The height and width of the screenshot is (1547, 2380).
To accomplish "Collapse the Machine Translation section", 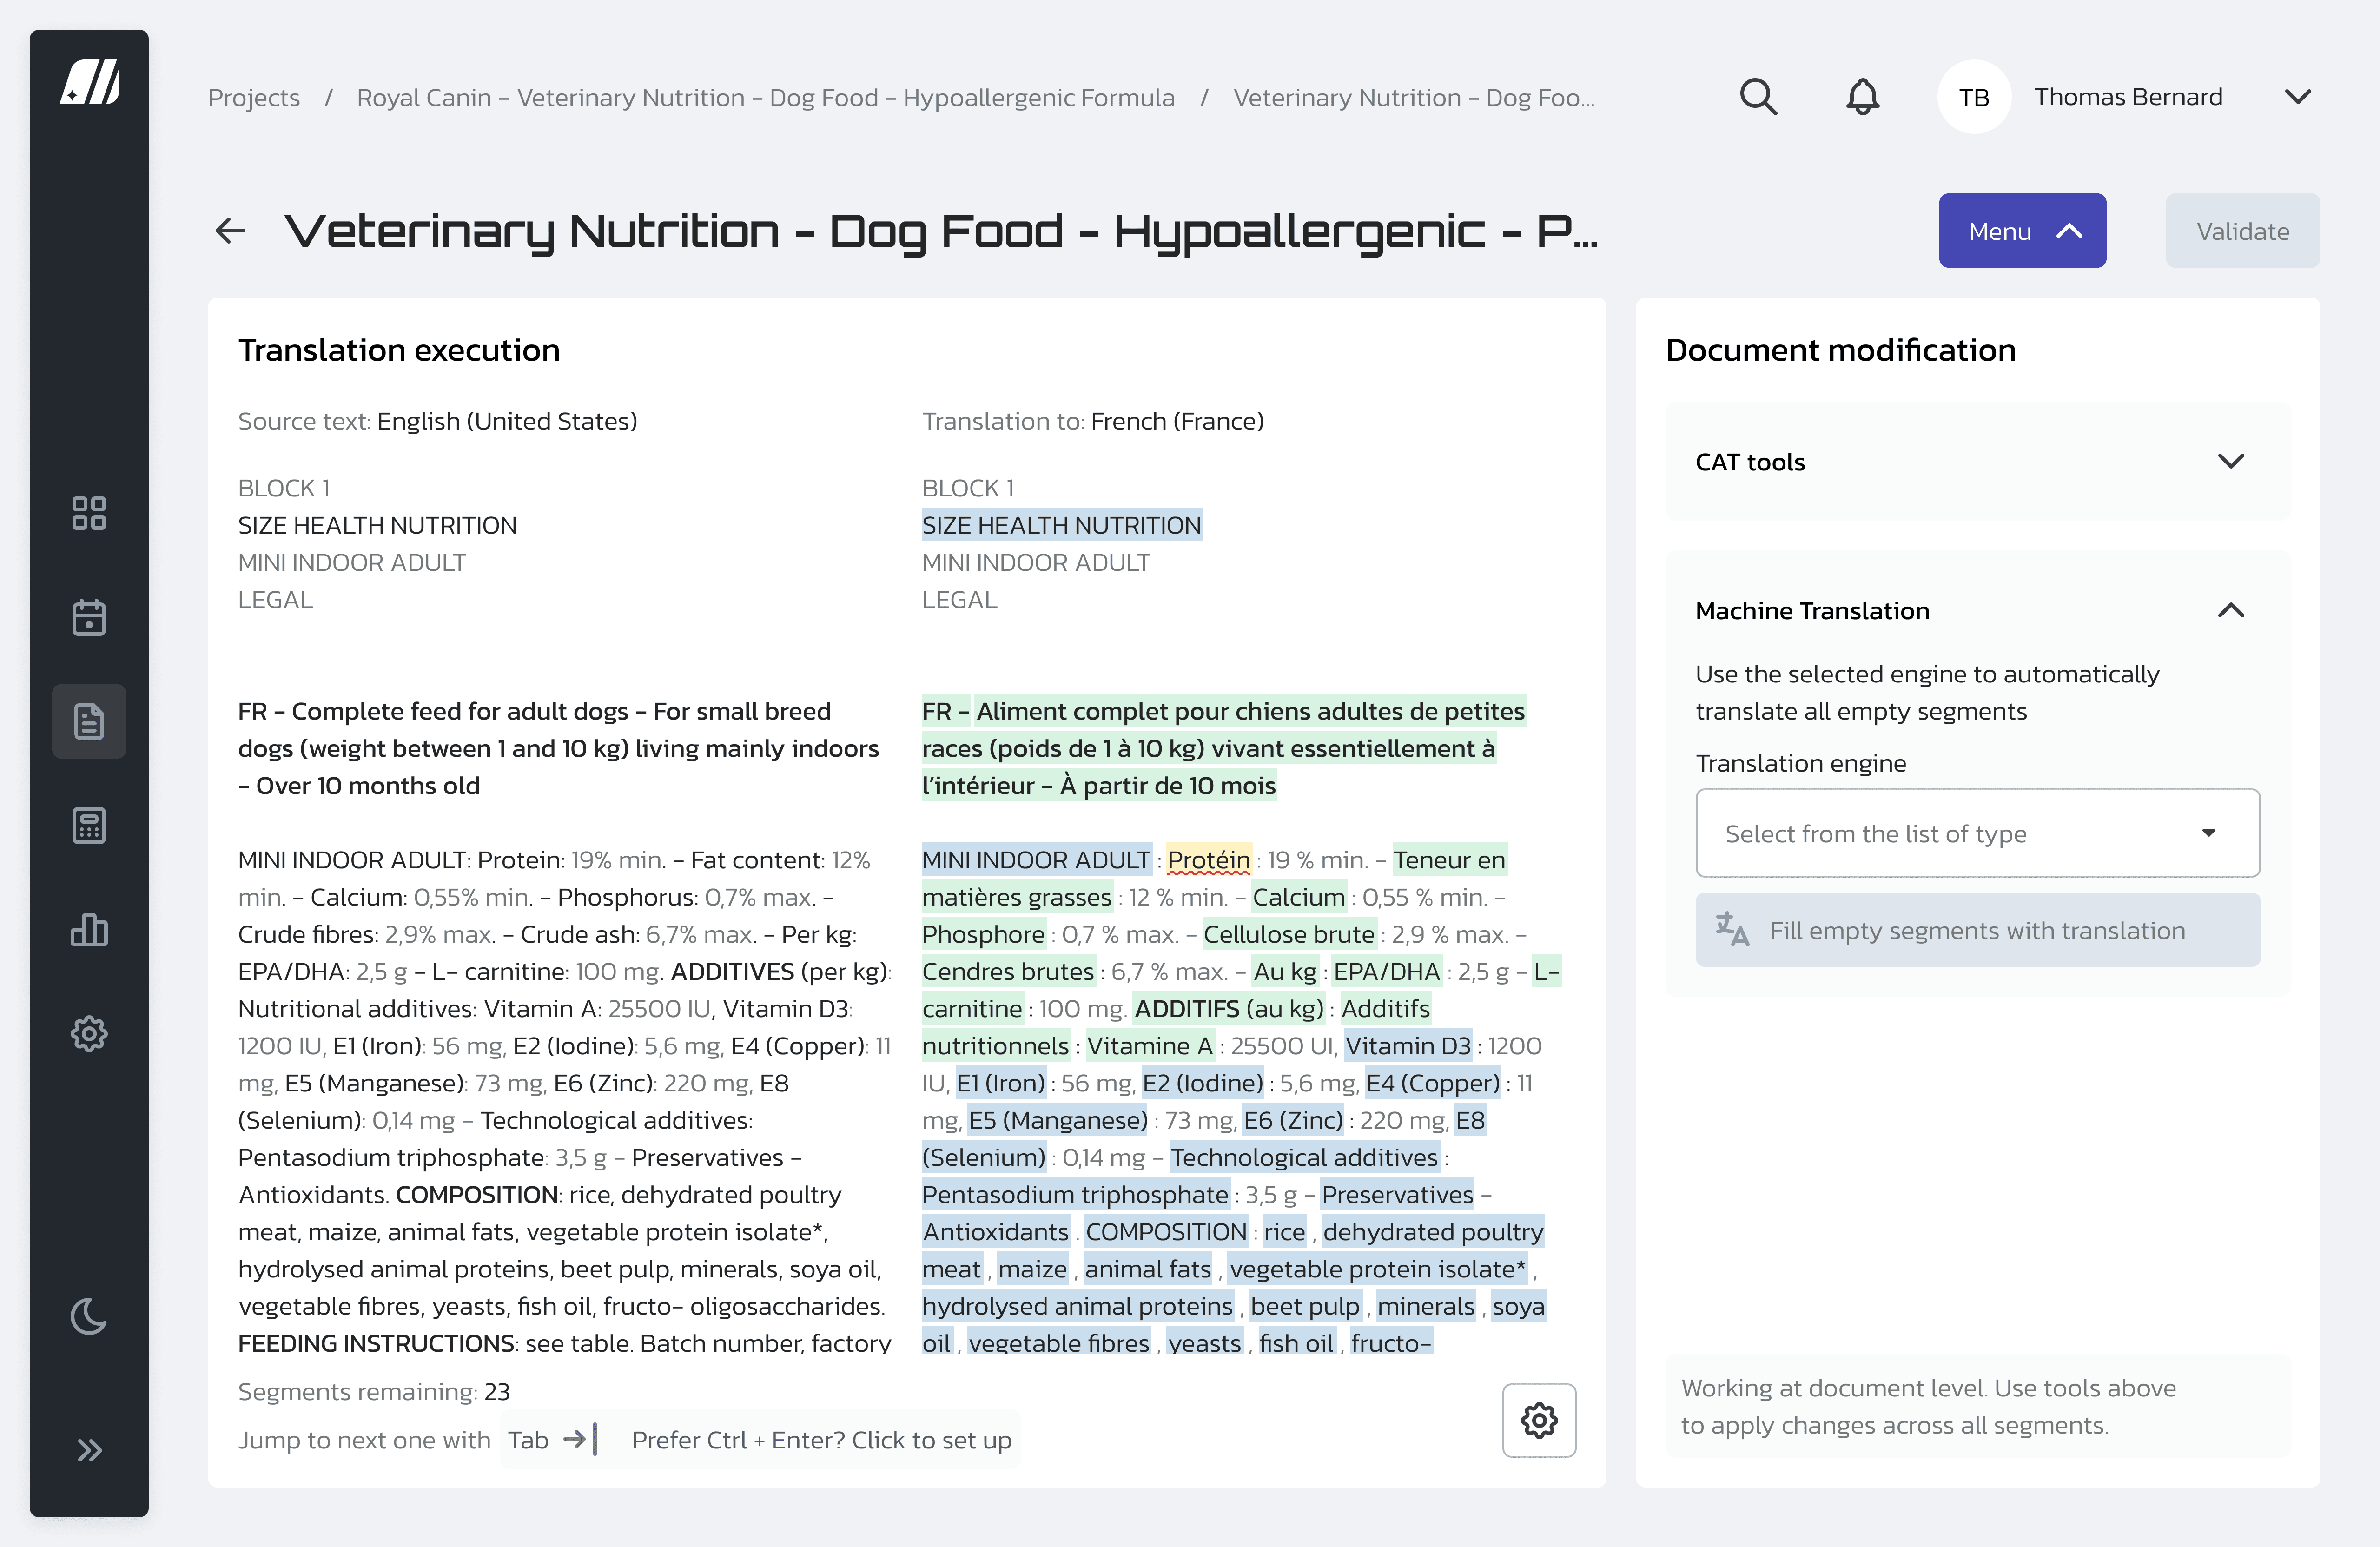I will (2230, 610).
